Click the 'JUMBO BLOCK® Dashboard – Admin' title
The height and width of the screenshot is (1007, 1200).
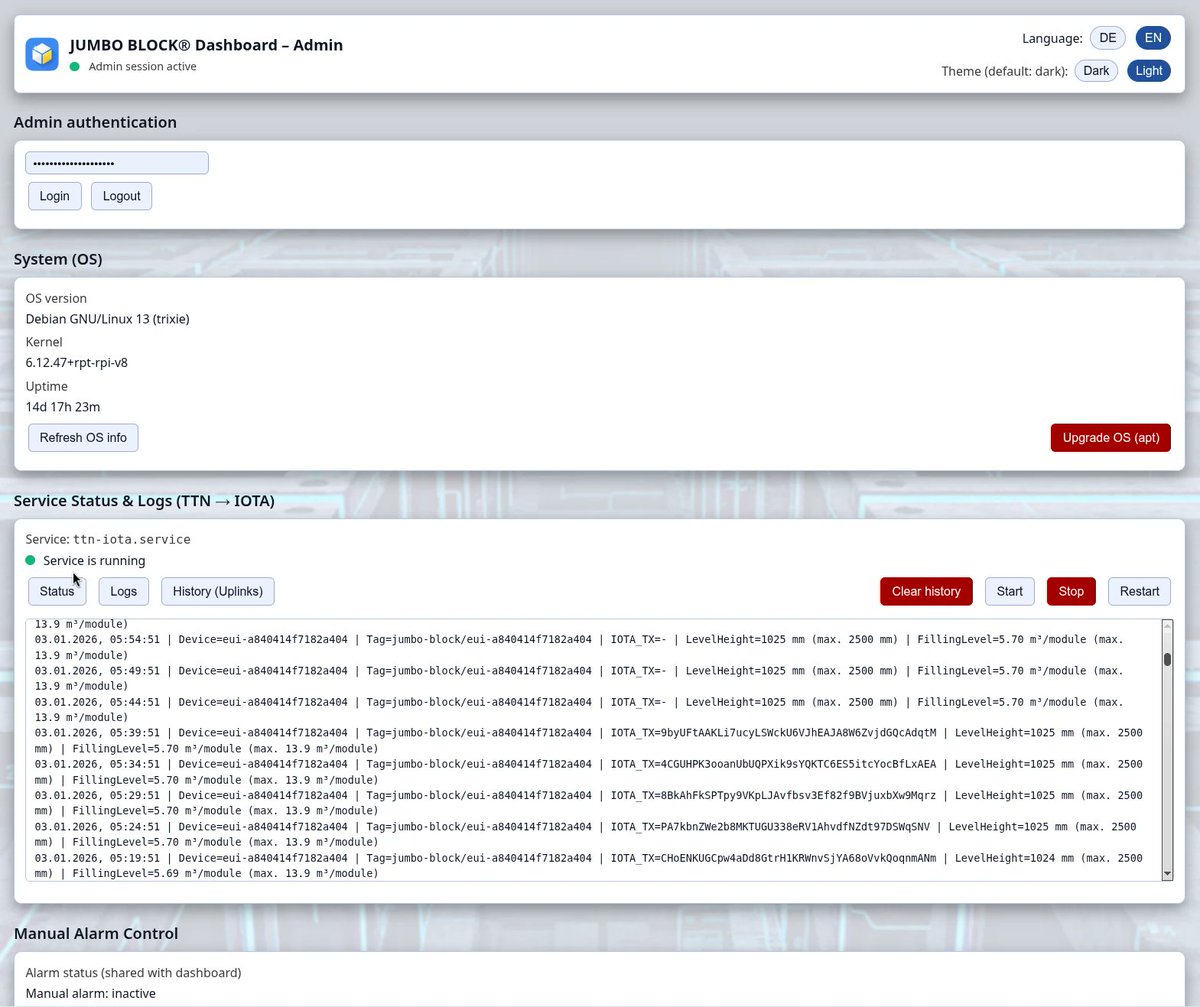click(x=206, y=45)
